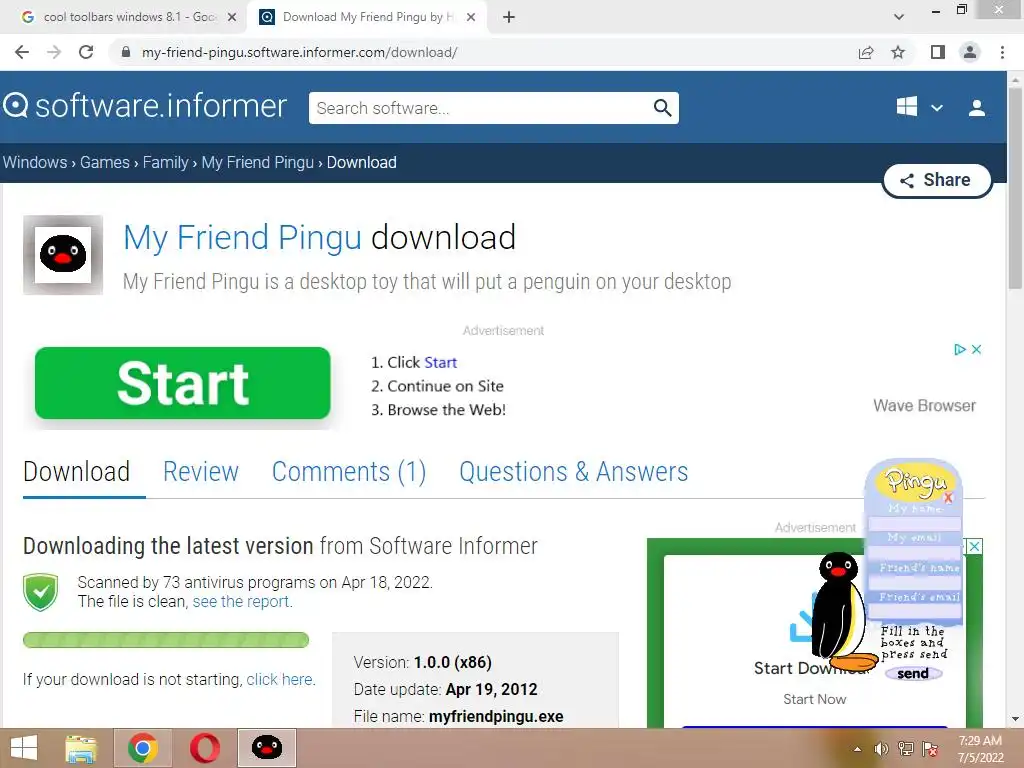Reload the current page

pos(86,52)
